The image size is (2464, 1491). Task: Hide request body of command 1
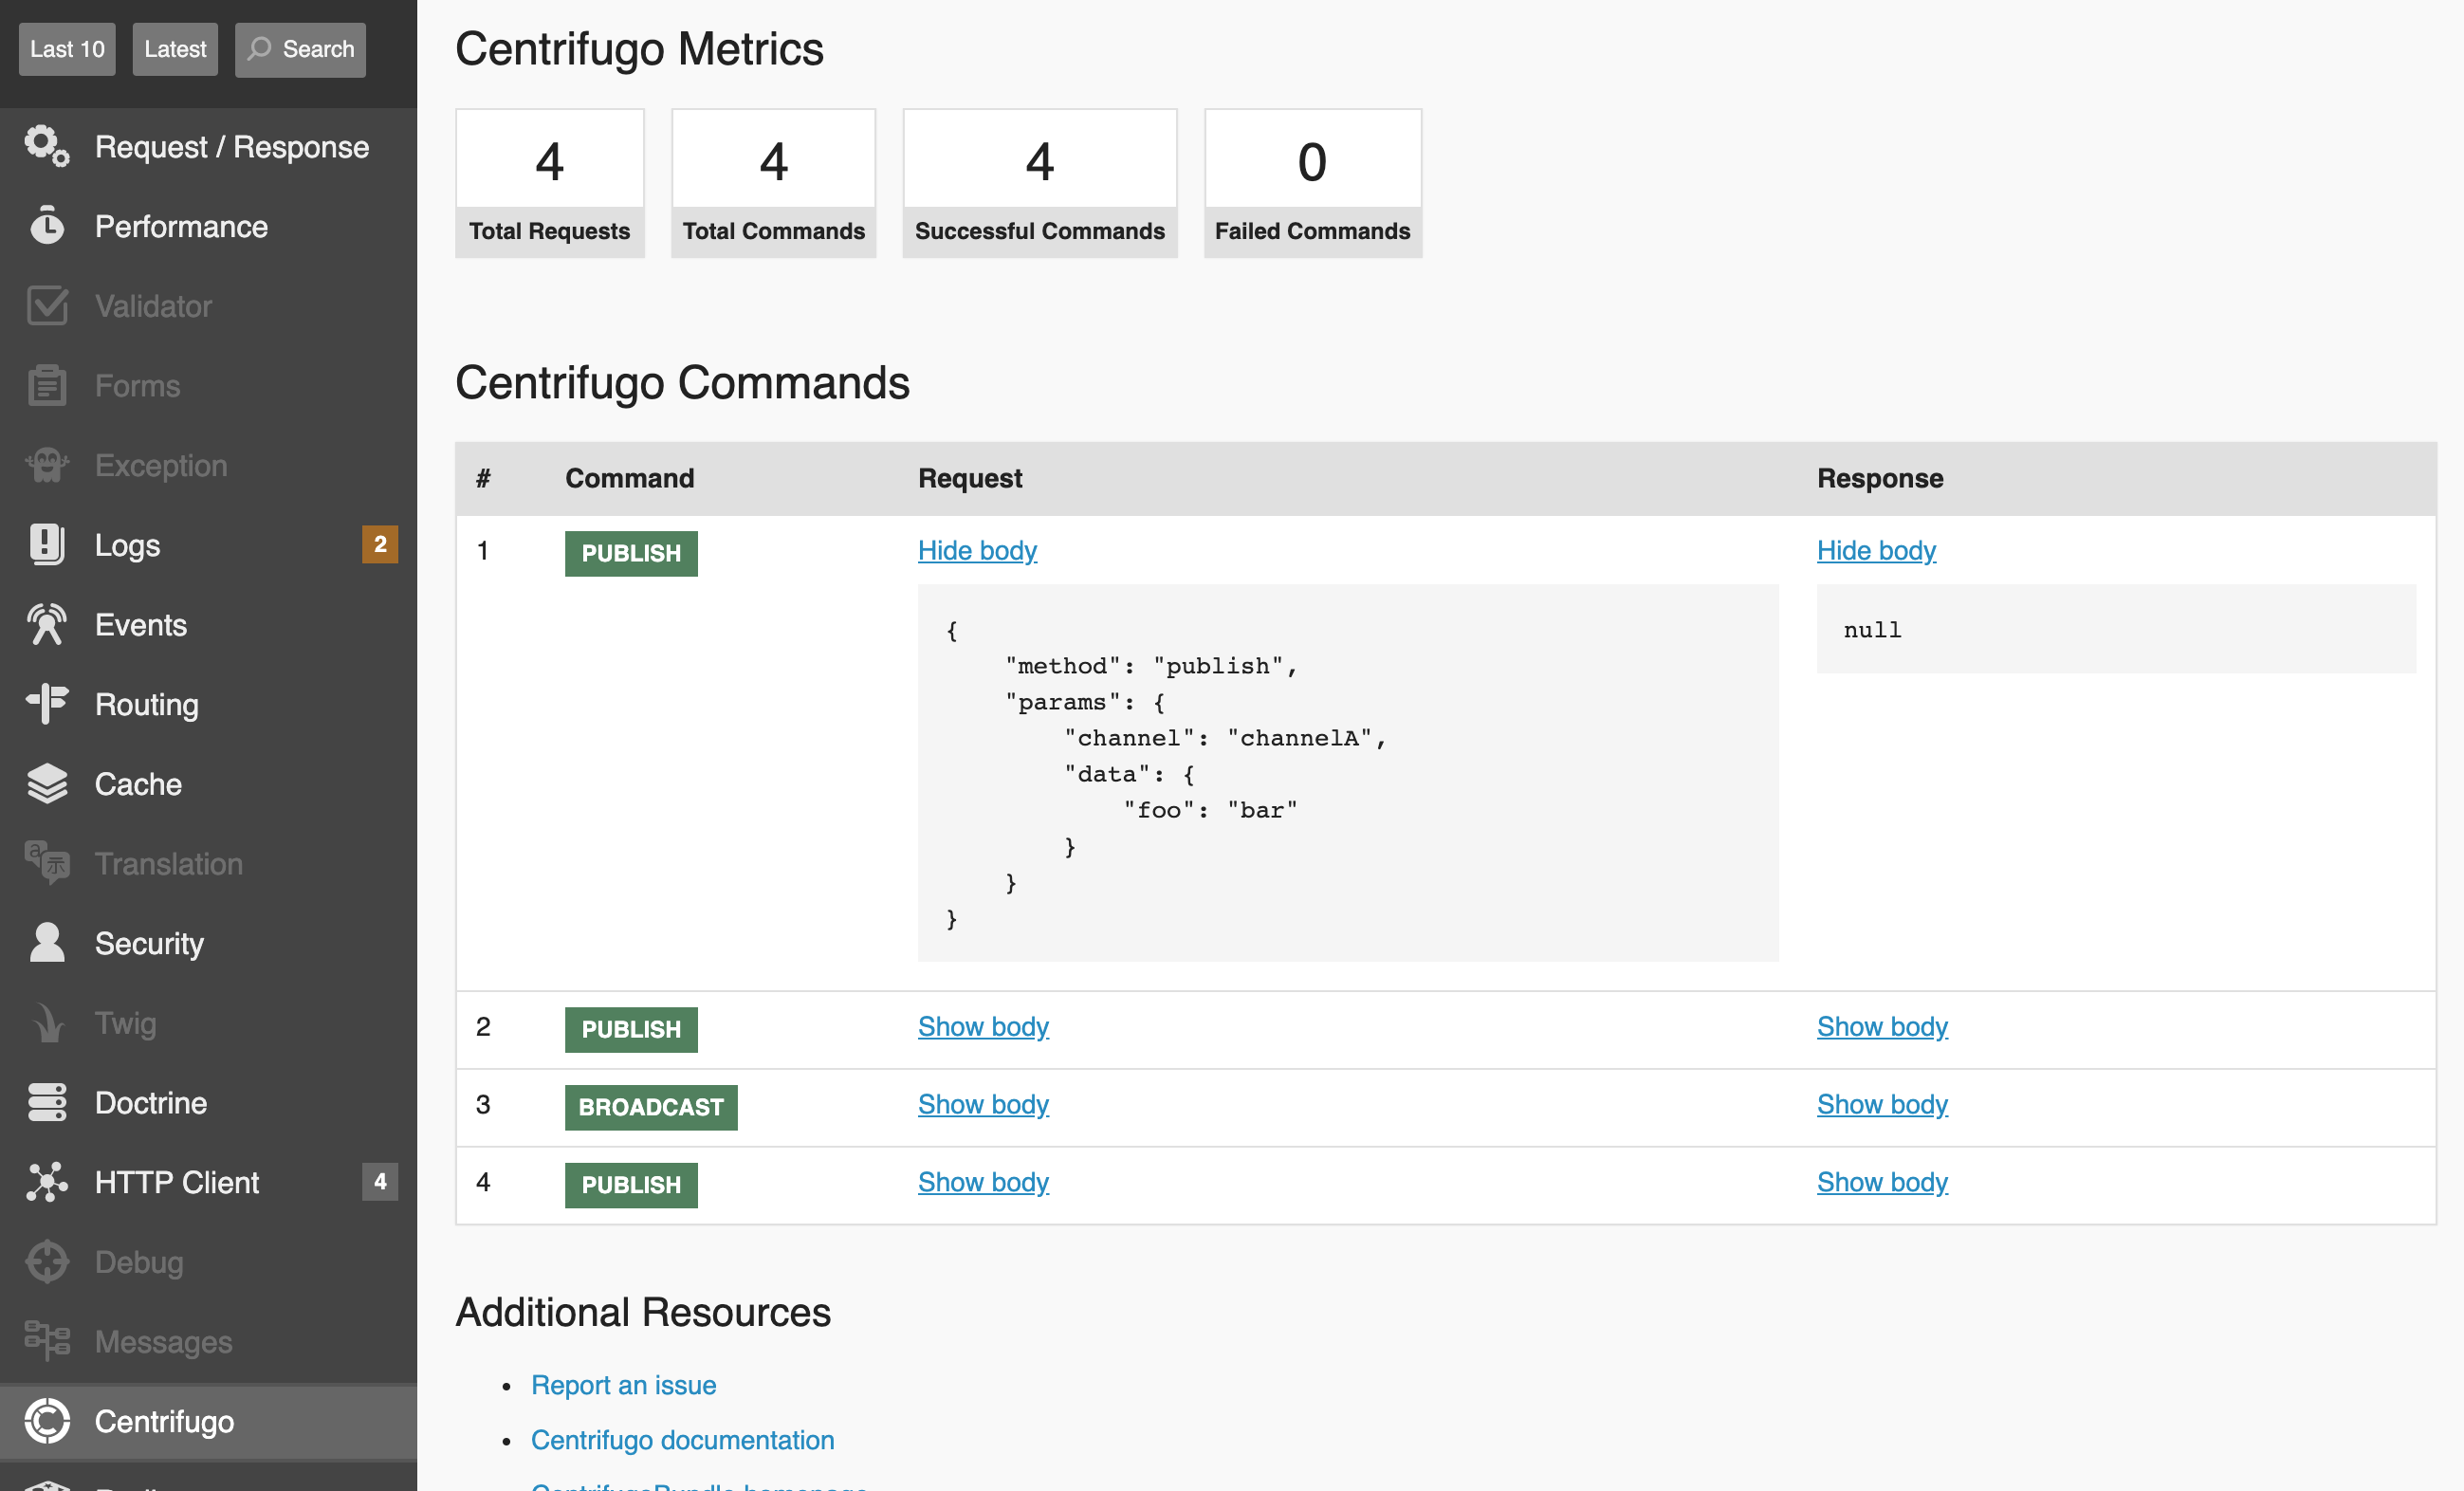[x=977, y=550]
